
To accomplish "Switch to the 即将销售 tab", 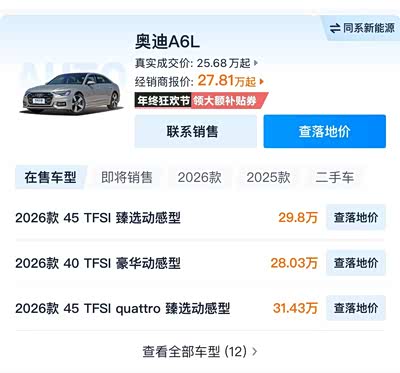I will coord(127,177).
